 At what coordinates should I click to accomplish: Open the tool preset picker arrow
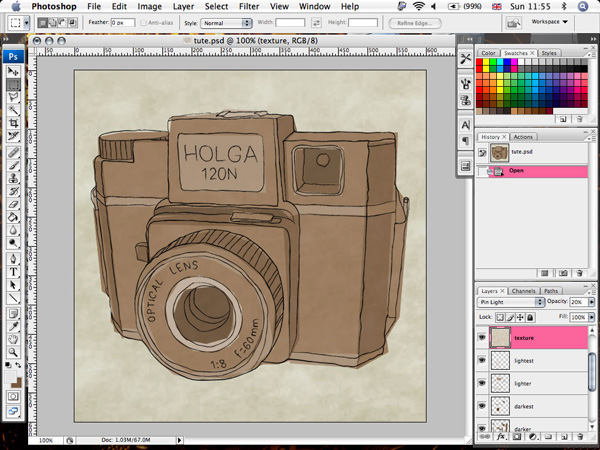point(26,23)
